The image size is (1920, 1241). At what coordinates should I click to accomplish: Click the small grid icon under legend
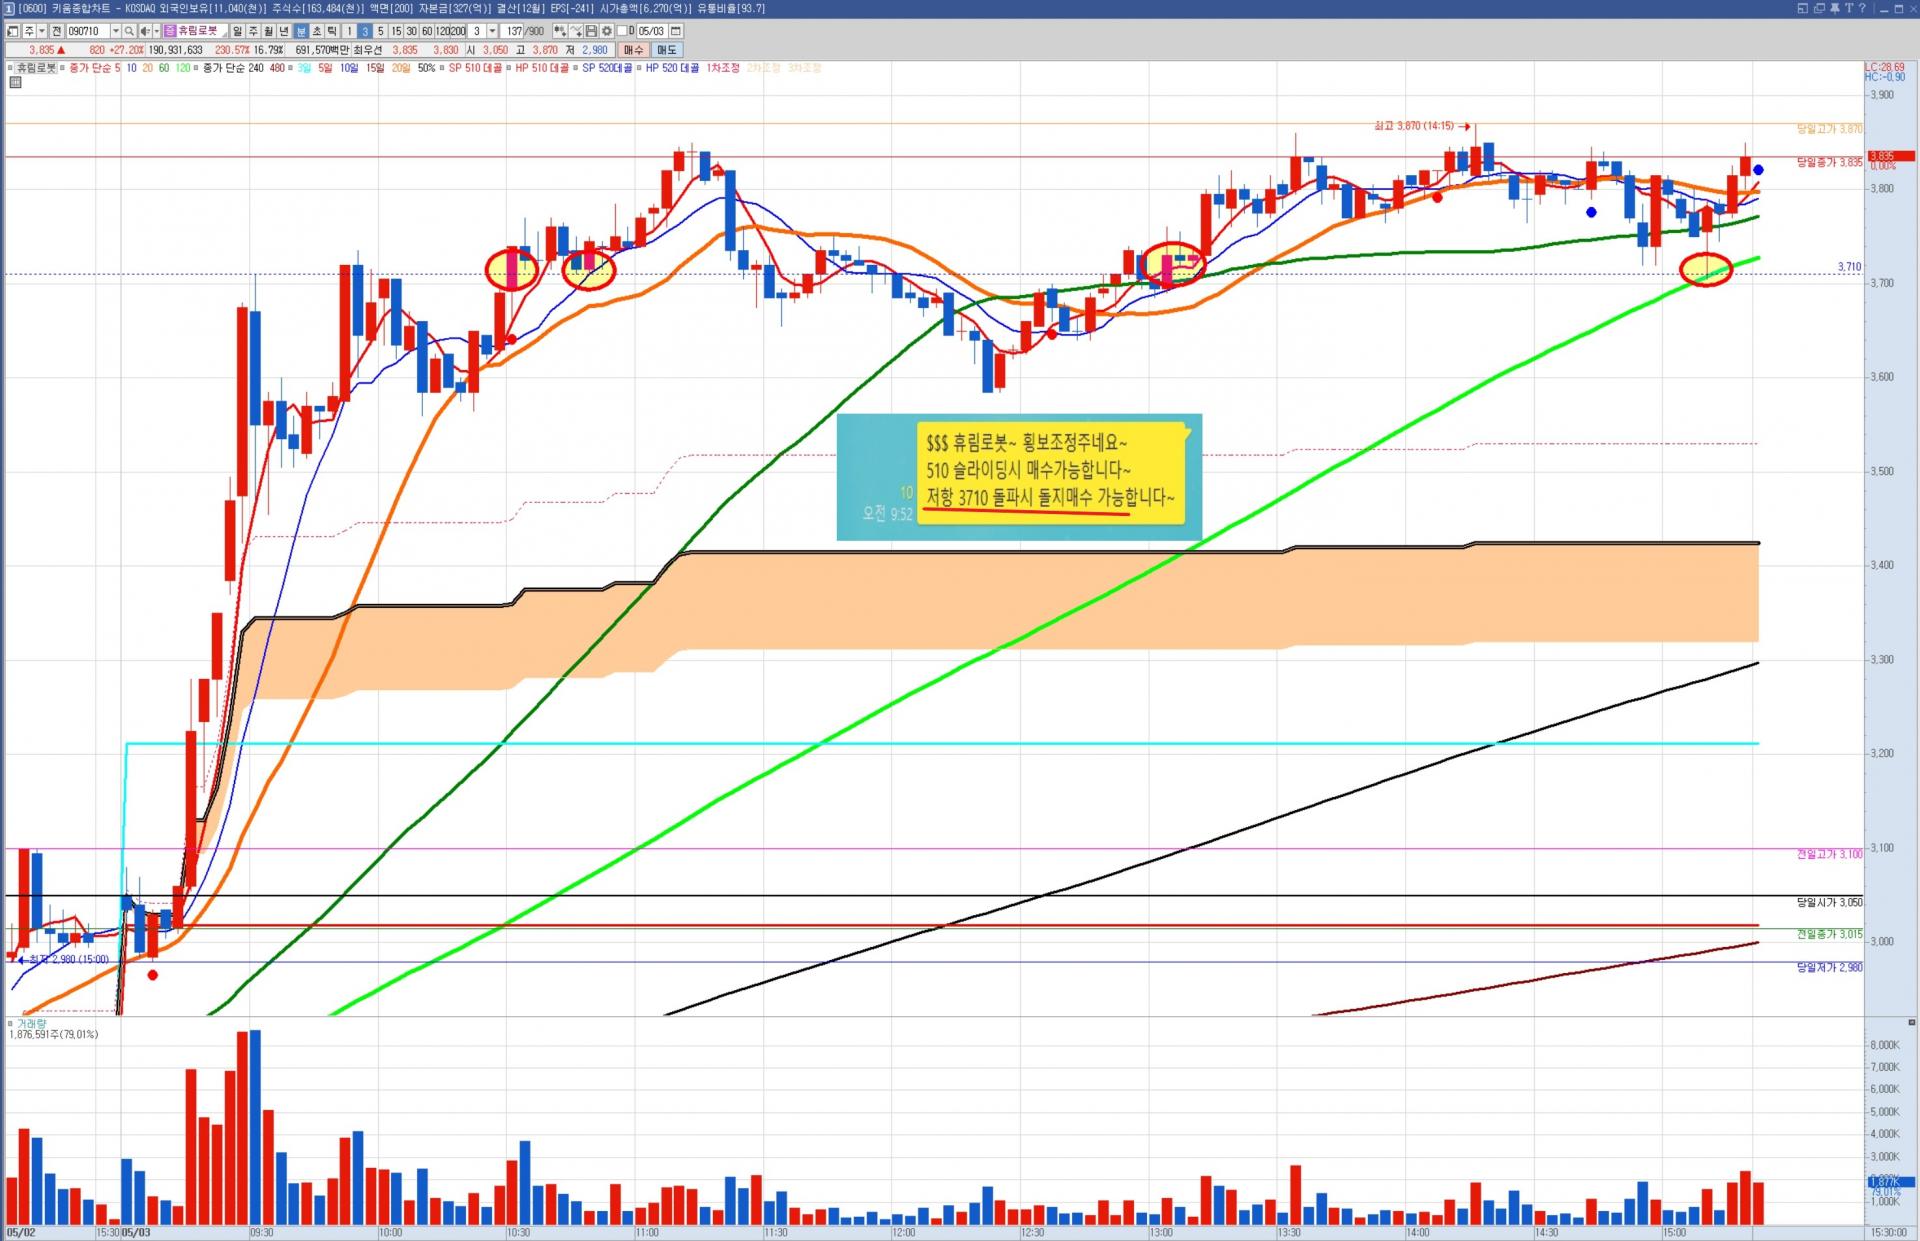coord(15,82)
